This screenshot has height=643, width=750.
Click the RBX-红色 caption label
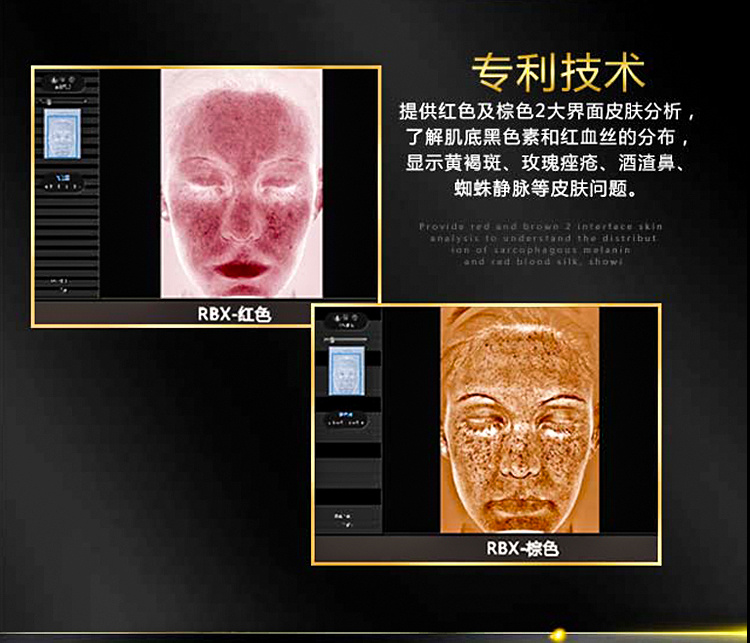click(234, 314)
